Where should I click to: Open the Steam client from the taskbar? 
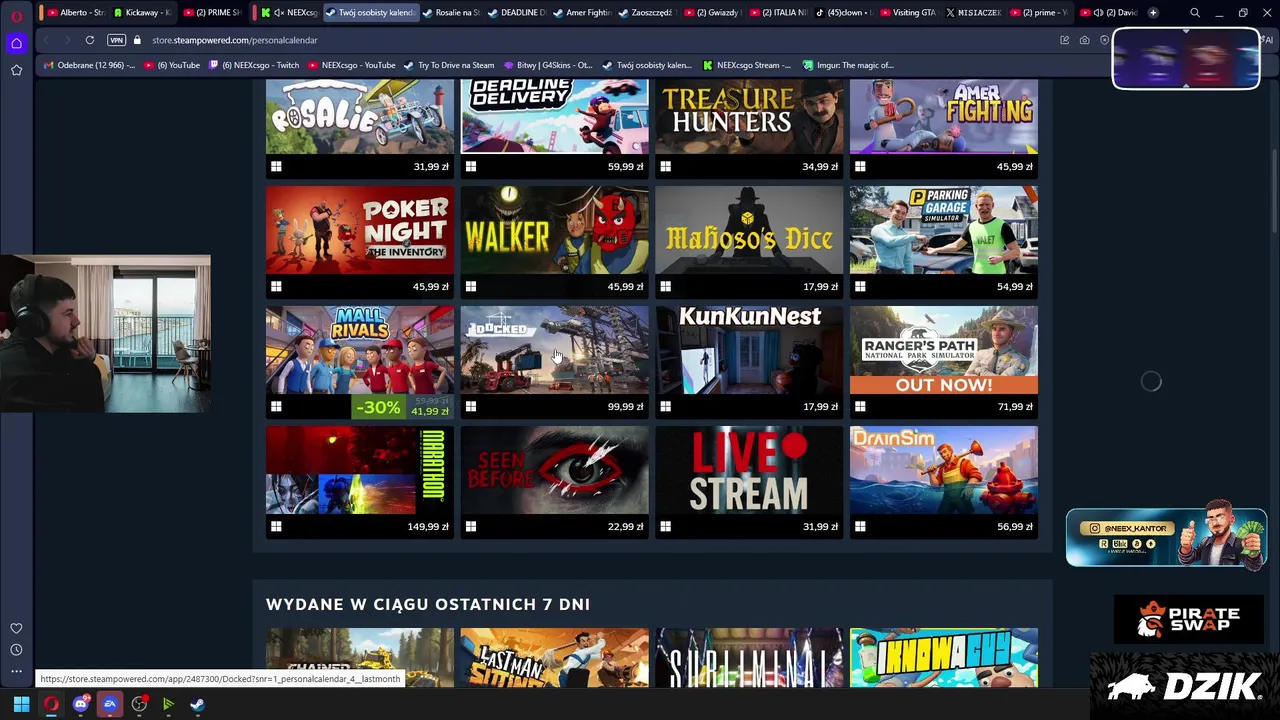pyautogui.click(x=197, y=704)
